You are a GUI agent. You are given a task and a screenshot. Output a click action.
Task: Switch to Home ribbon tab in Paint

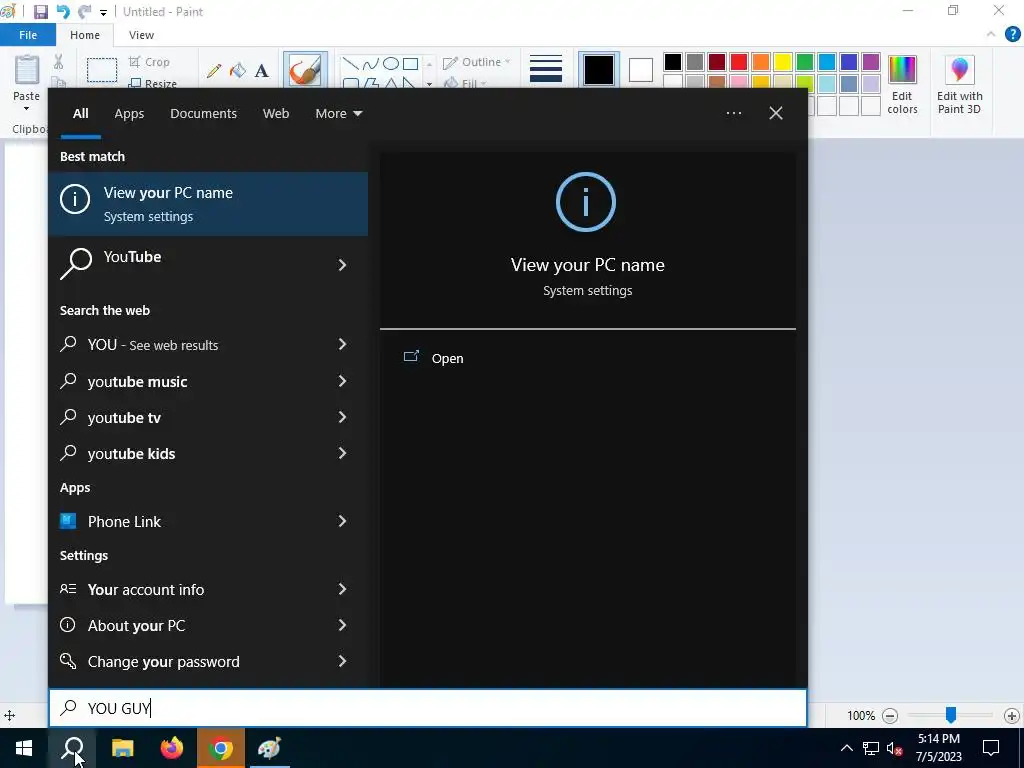pyautogui.click(x=85, y=35)
